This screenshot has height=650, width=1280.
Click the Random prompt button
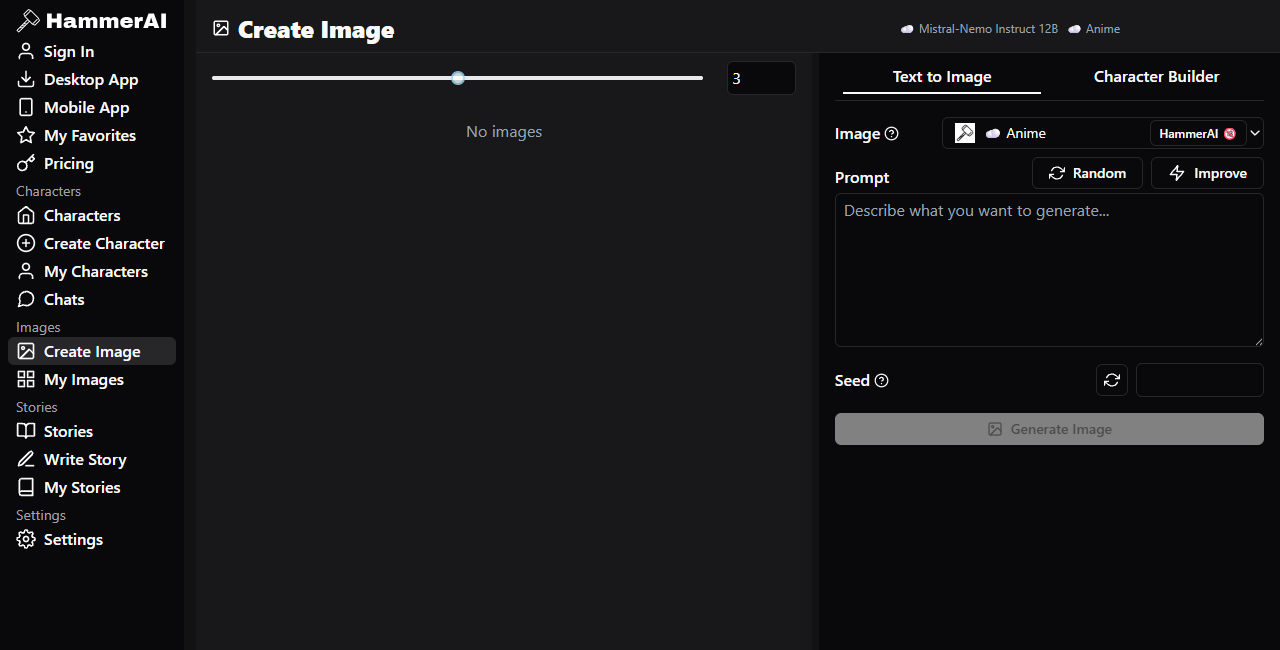click(x=1087, y=173)
